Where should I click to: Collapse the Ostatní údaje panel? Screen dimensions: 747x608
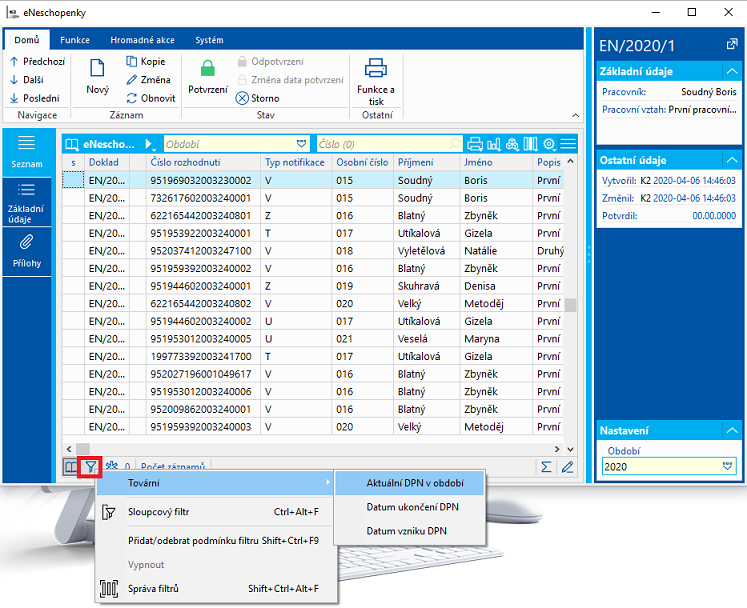(731, 160)
